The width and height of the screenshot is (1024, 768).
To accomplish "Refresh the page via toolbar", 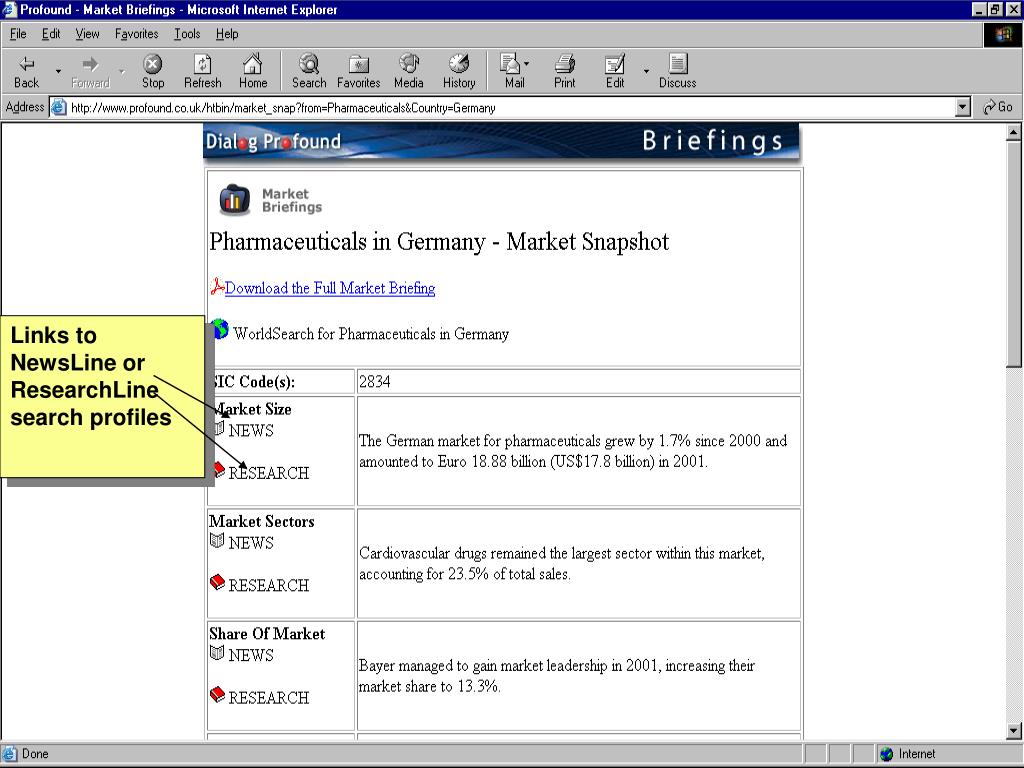I will 202,71.
